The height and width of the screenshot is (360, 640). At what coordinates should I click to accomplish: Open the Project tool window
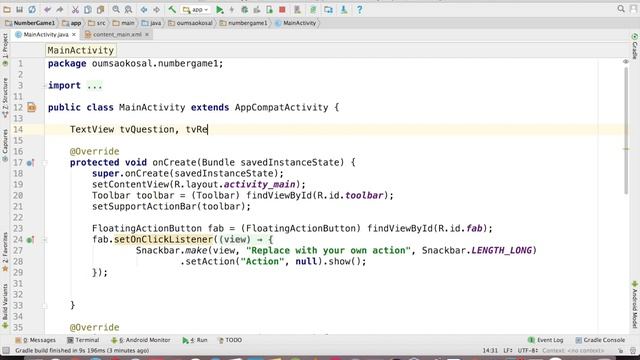[5, 50]
